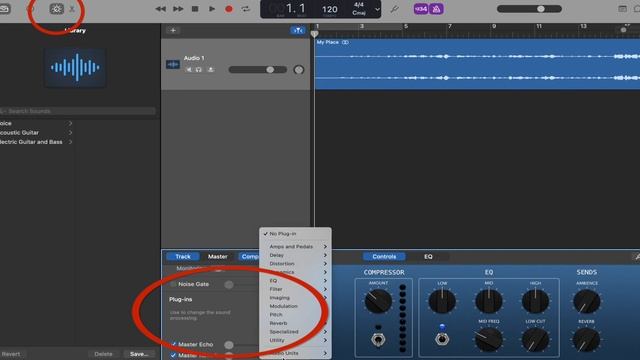This screenshot has height=360, width=640.
Task: Switch to the Track tab
Action: 183,256
